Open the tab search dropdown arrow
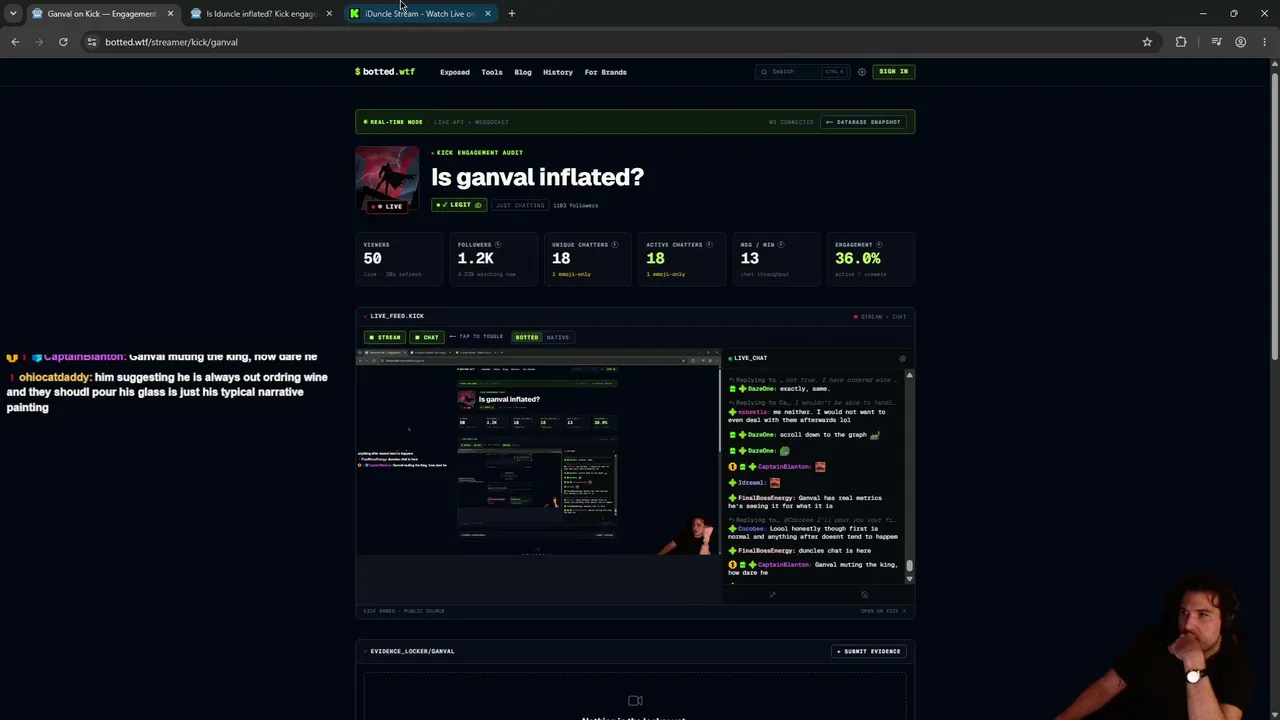Viewport: 1280px width, 720px height. (x=13, y=14)
